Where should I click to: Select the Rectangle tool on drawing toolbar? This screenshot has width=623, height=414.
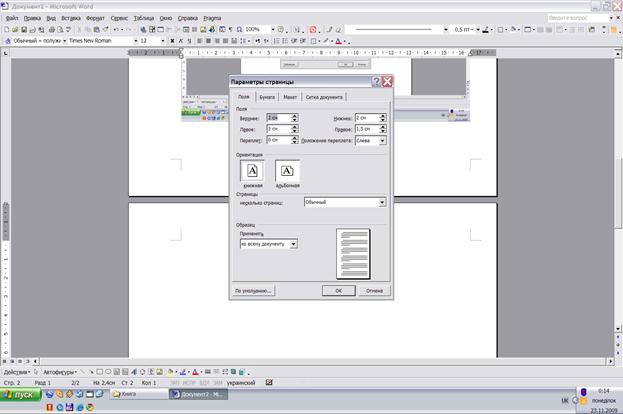click(x=100, y=372)
